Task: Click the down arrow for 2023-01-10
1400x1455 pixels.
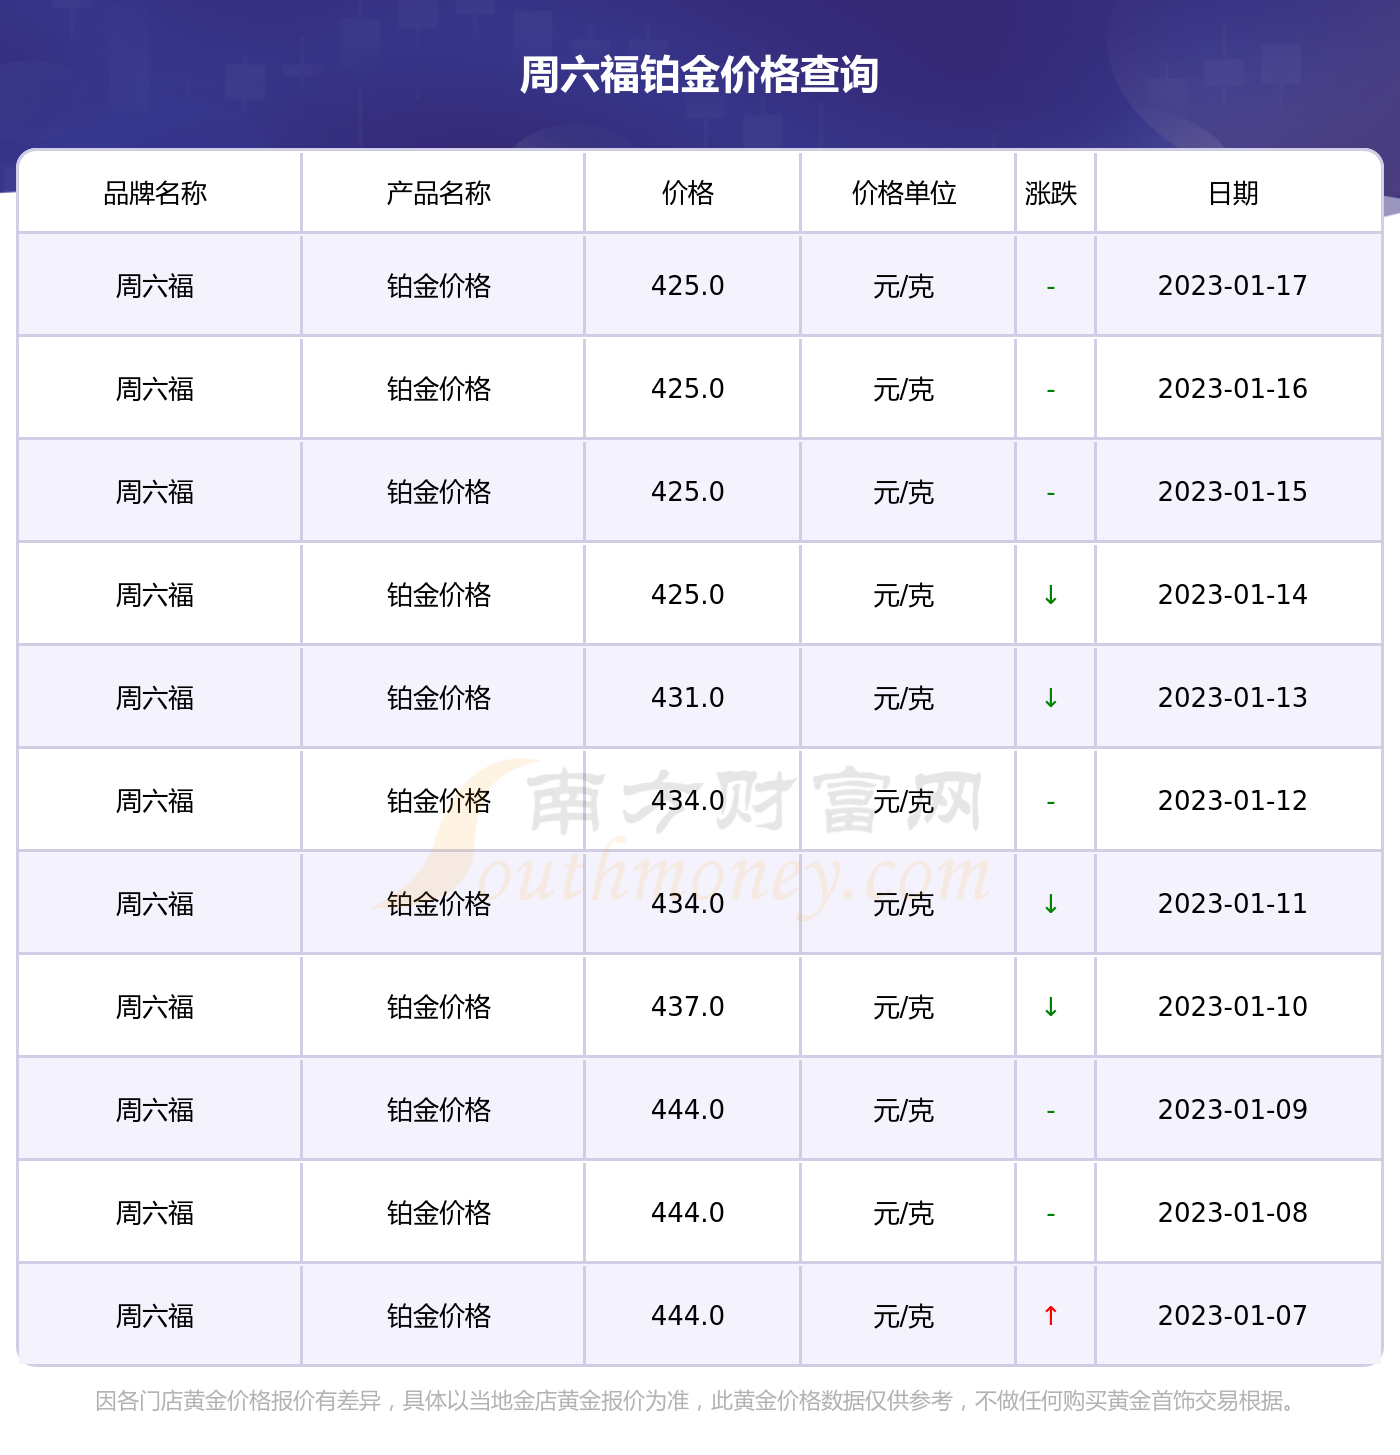Action: 1051,1007
